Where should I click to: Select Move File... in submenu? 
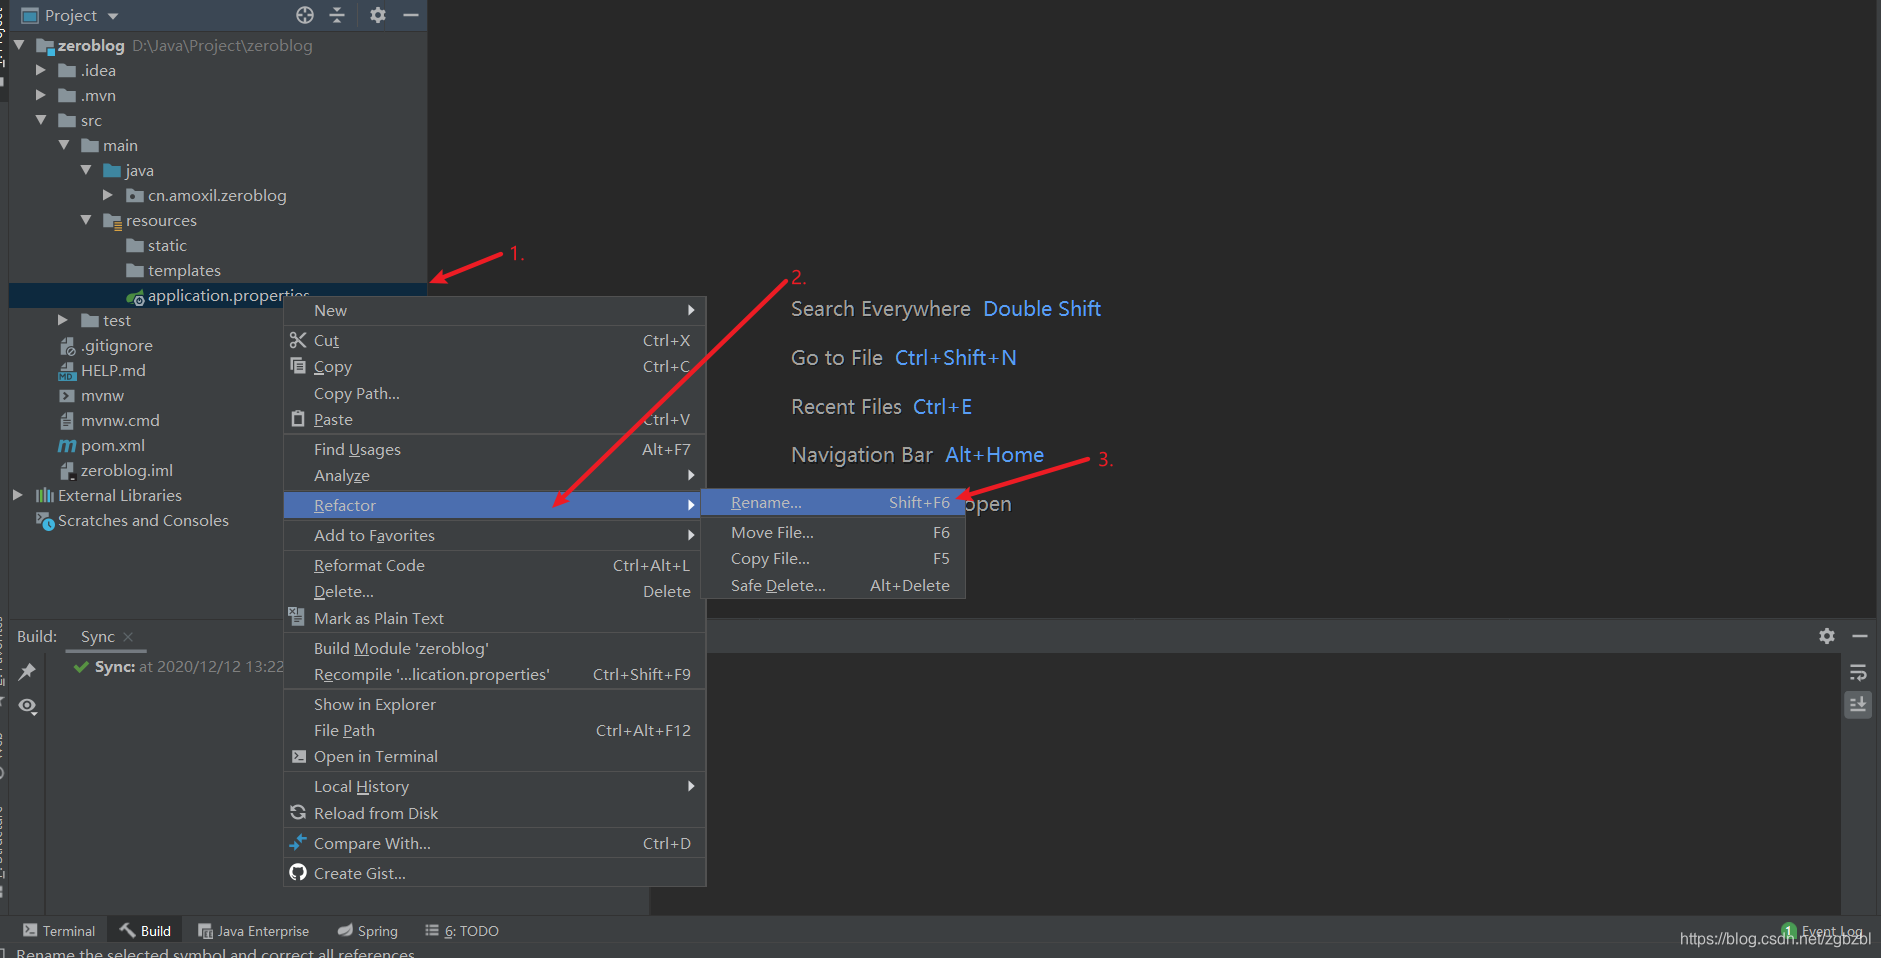coord(833,532)
